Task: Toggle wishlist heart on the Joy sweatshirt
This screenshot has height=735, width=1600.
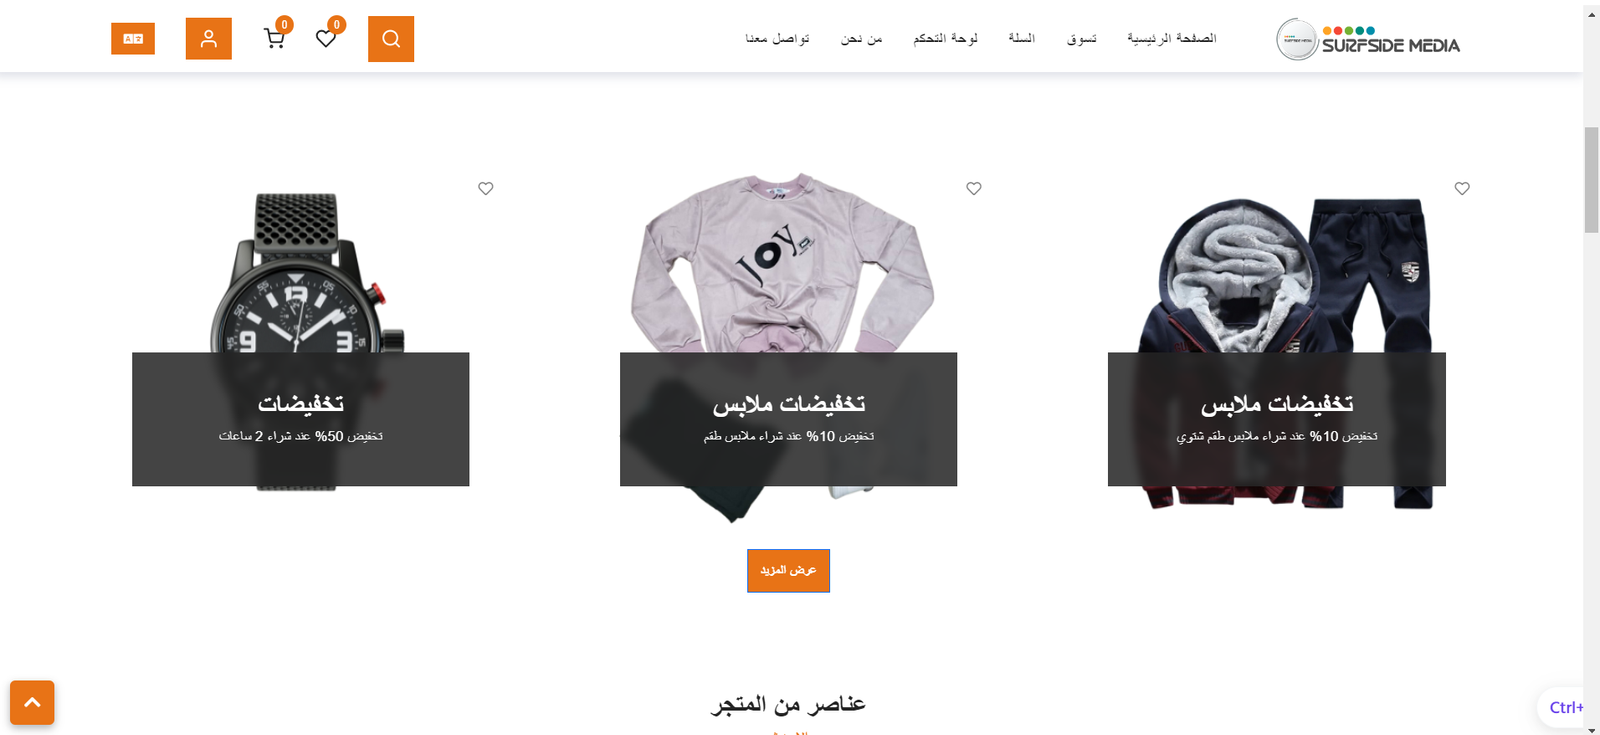Action: click(974, 188)
